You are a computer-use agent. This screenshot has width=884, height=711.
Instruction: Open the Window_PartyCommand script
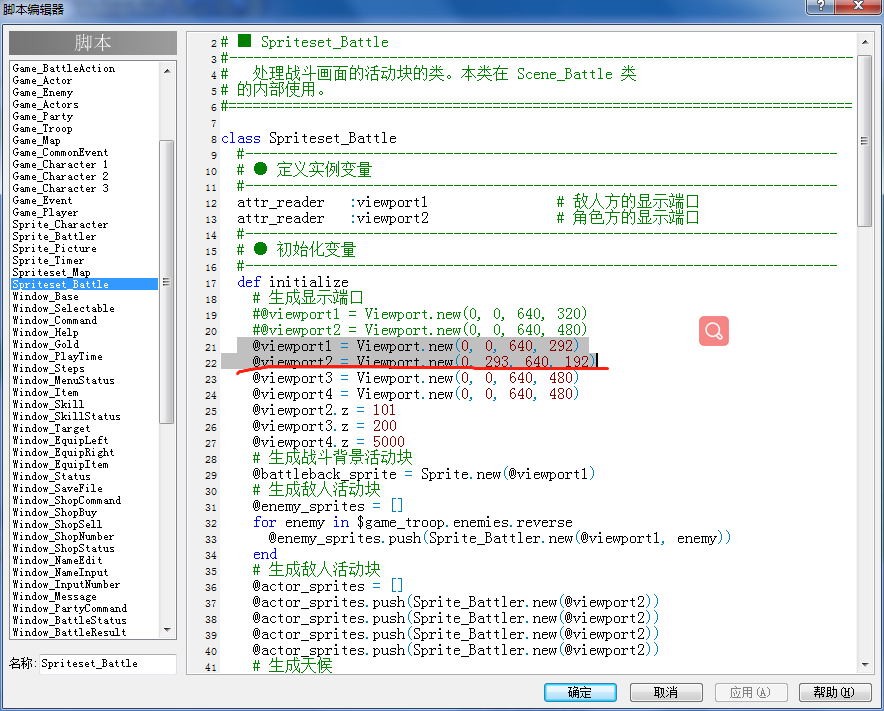click(x=70, y=608)
